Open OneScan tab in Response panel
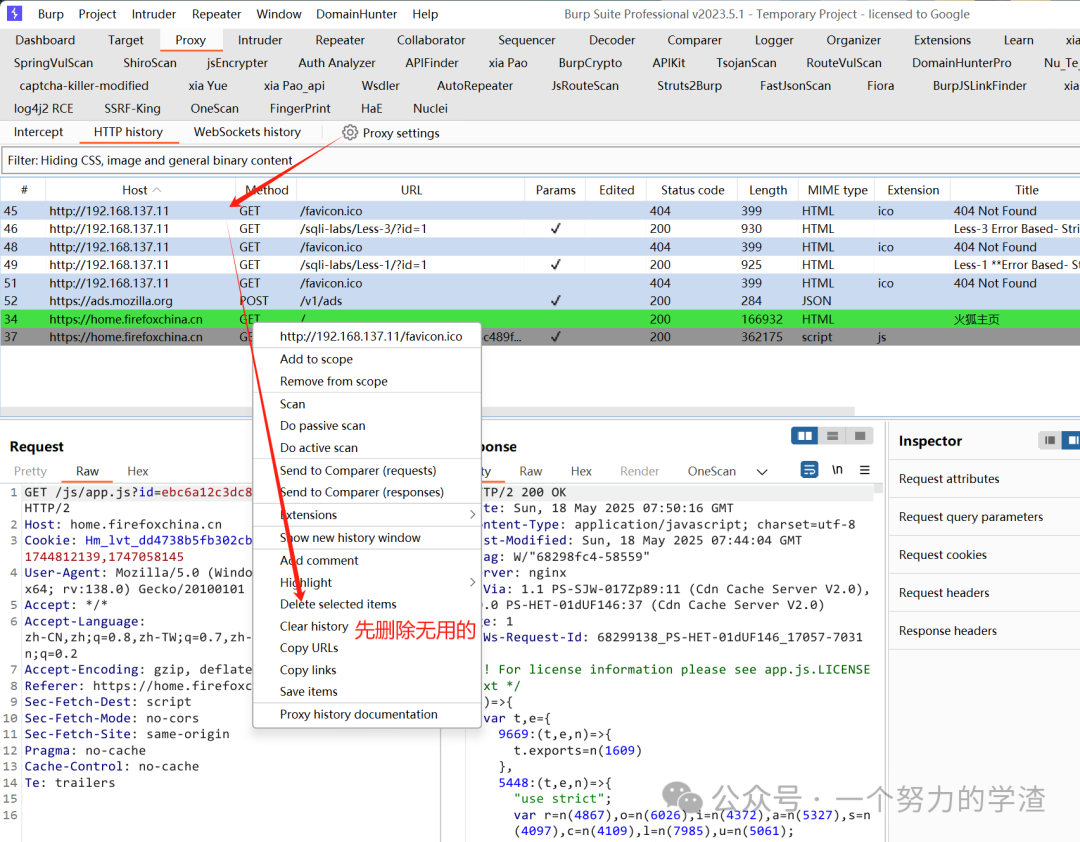The width and height of the screenshot is (1080, 842). (712, 471)
